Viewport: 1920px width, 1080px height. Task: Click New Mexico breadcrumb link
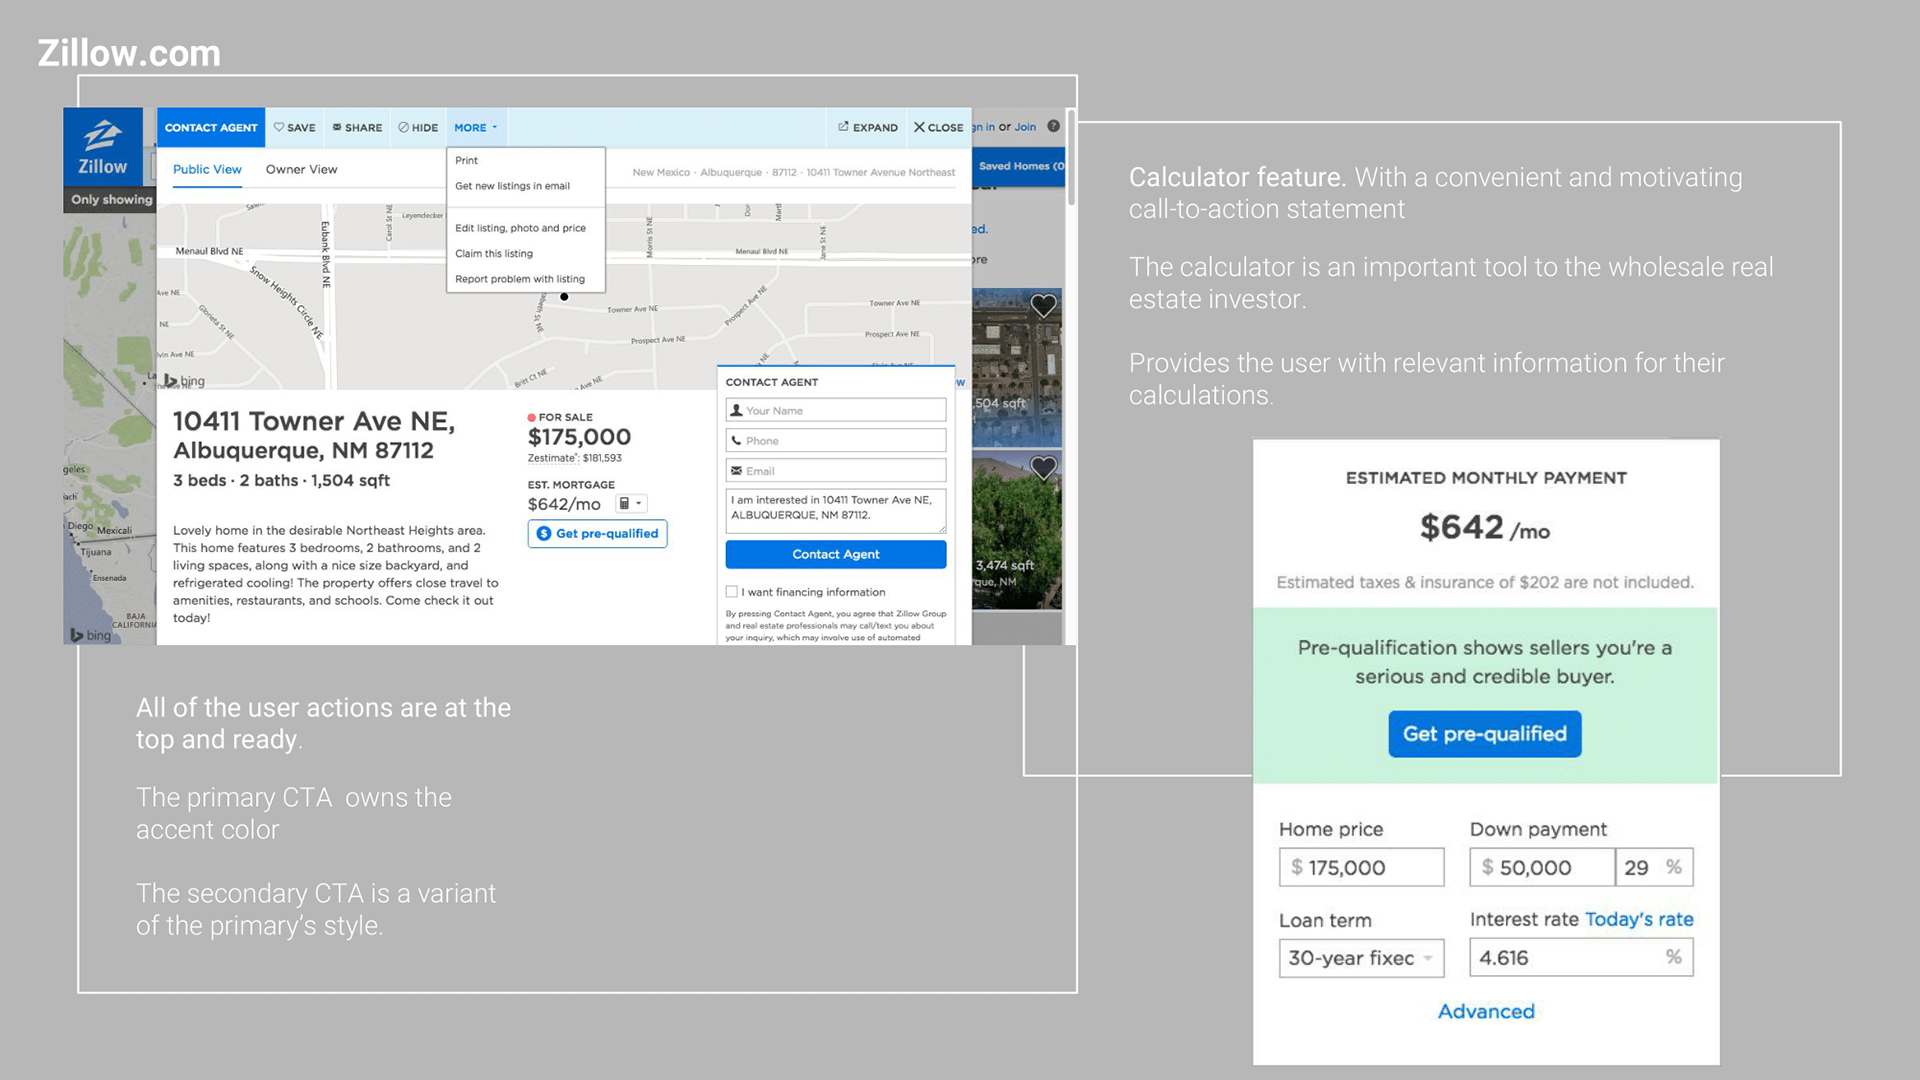(x=661, y=173)
